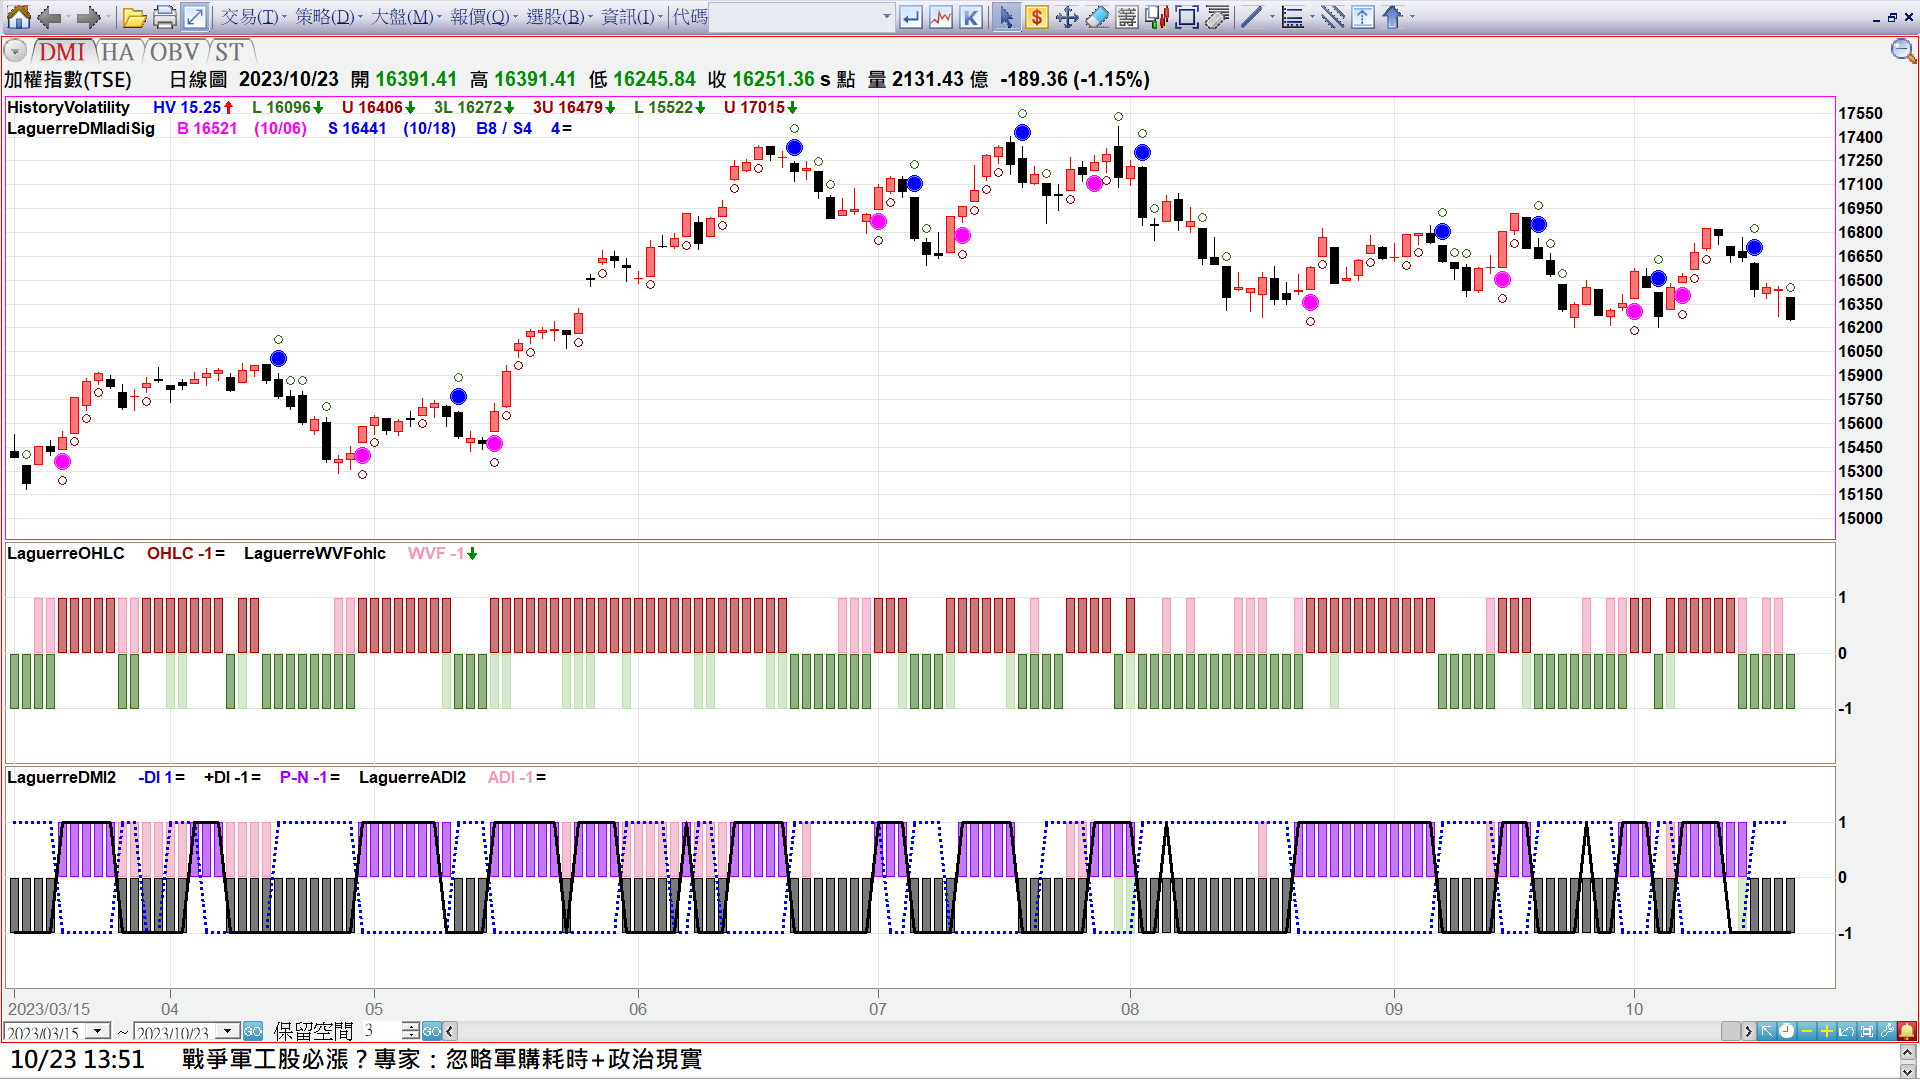Click the candlestick chart type icon
The width and height of the screenshot is (1920, 1080).
click(1157, 17)
